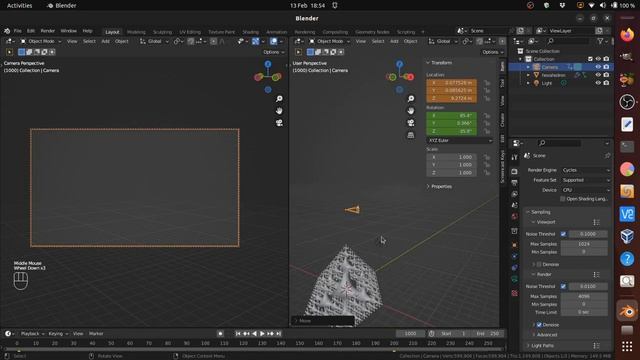This screenshot has width=640, height=360.
Task: Click the Marker menu in the timeline
Action: [96, 334]
